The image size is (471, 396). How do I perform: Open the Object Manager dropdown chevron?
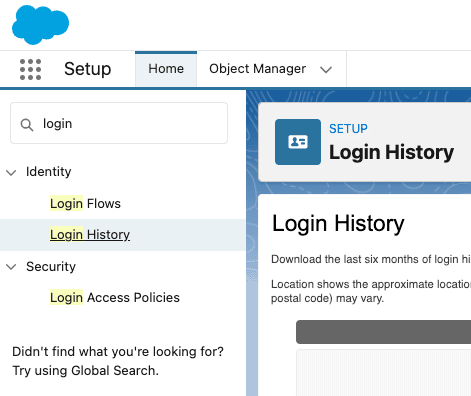[x=326, y=70]
